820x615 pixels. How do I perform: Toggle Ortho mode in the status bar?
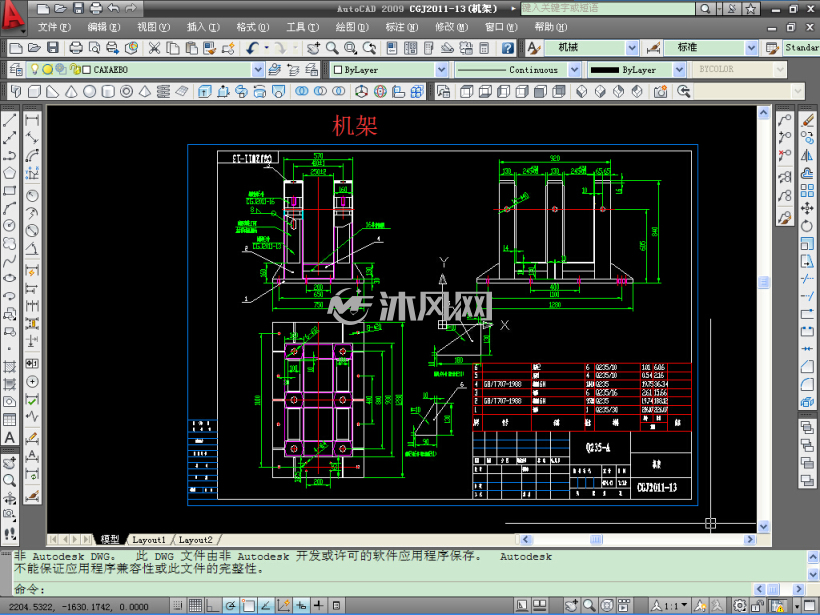point(213,606)
